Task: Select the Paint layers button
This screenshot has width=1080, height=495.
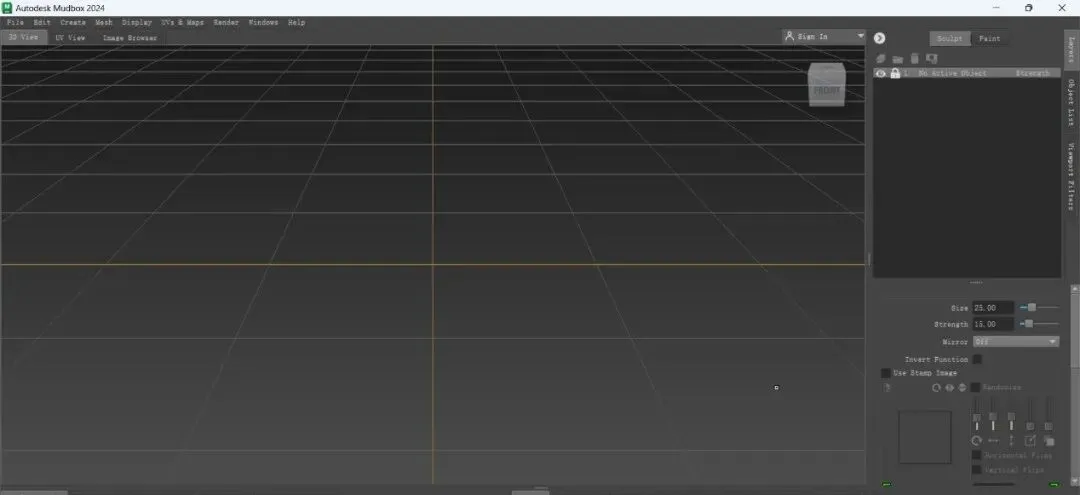Action: click(x=990, y=39)
